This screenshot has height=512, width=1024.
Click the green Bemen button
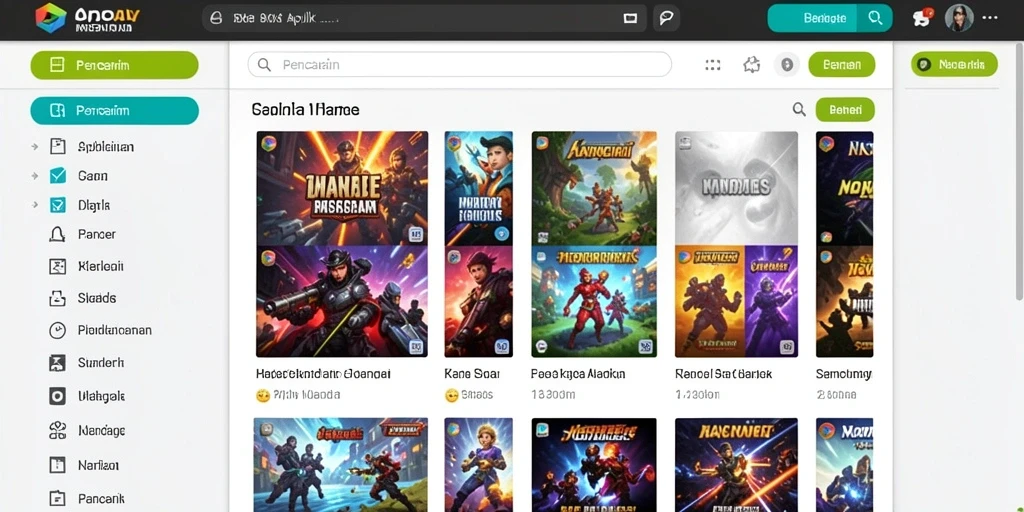tap(842, 65)
